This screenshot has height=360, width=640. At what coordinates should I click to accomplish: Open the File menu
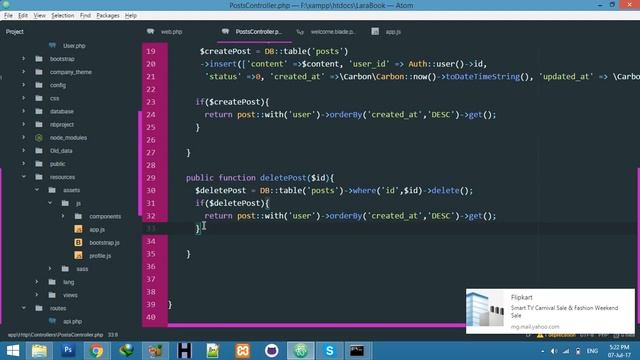coord(8,16)
